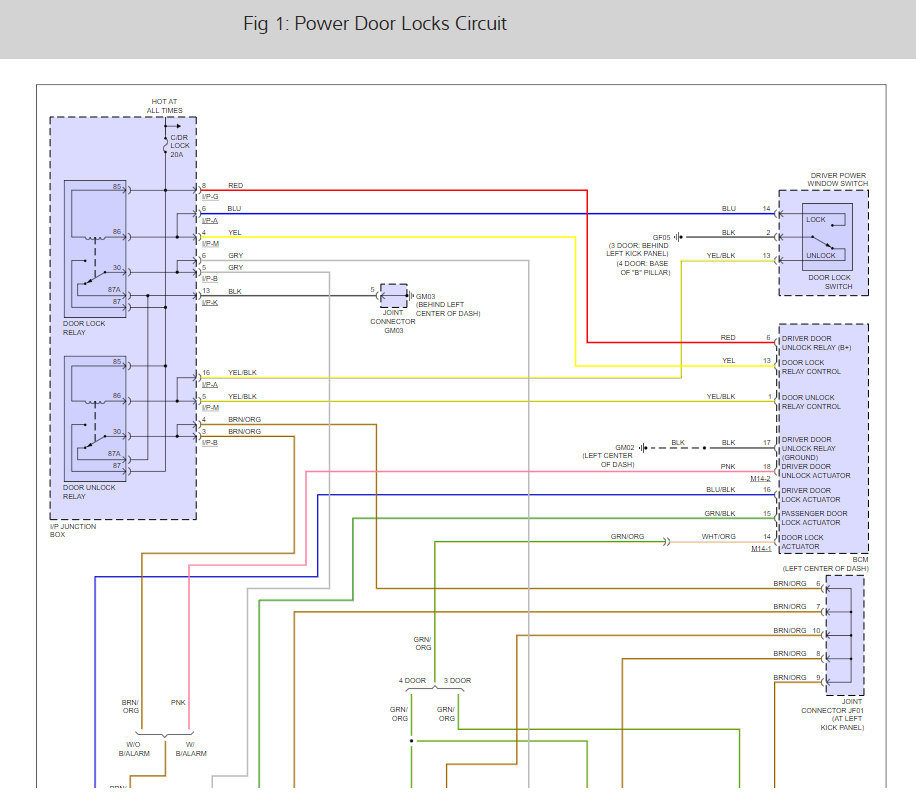The image size is (916, 799).
Task: Click the 'RED' wire label at BCM pin 6
Action: (728, 338)
